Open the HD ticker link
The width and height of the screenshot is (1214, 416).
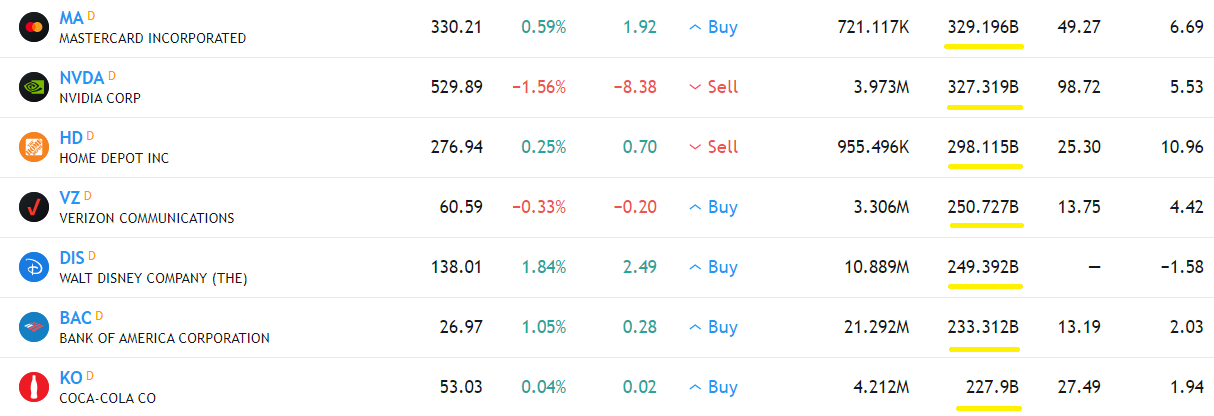click(x=71, y=138)
